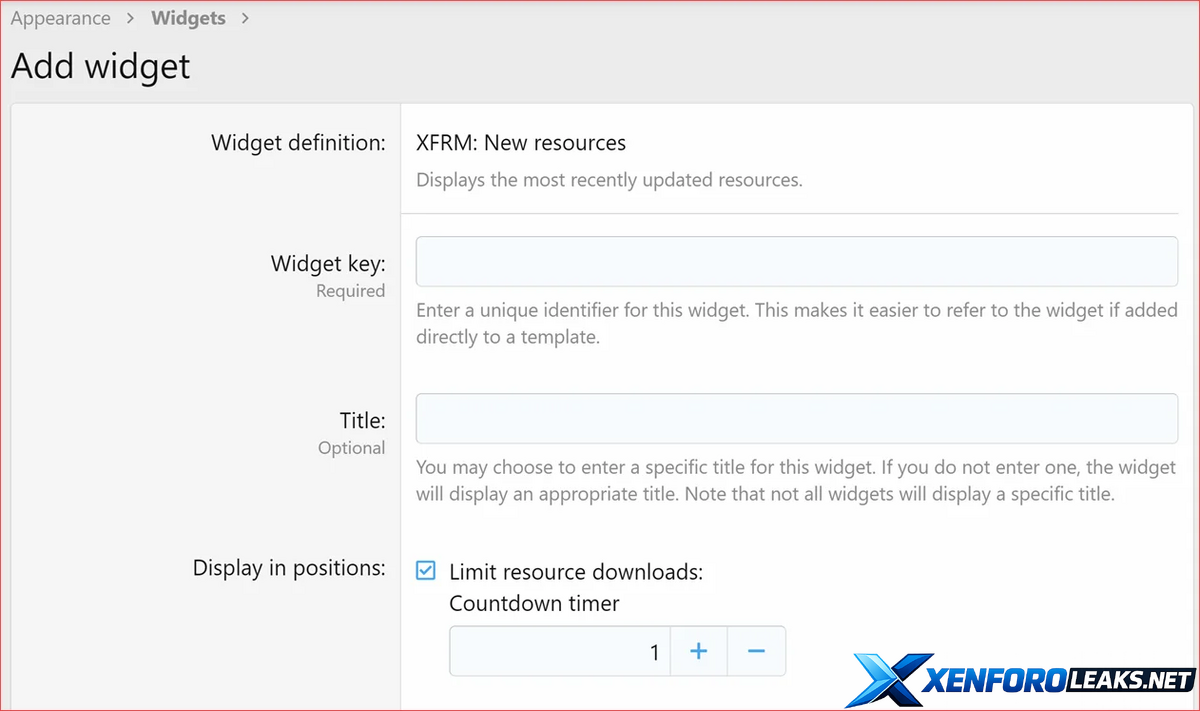Toggle the Limit resource downloads checkbox

pos(426,571)
